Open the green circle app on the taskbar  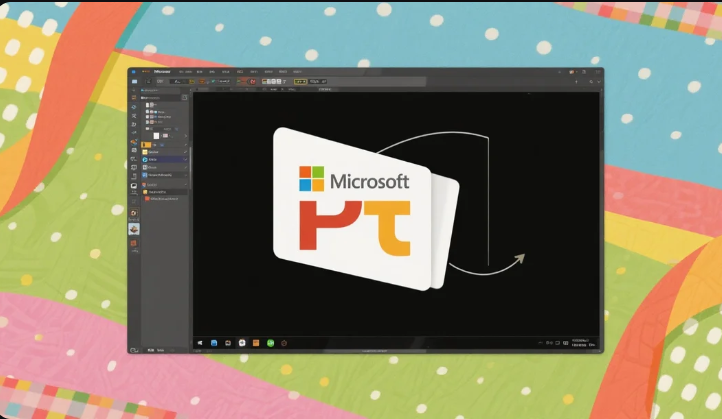pyautogui.click(x=270, y=343)
